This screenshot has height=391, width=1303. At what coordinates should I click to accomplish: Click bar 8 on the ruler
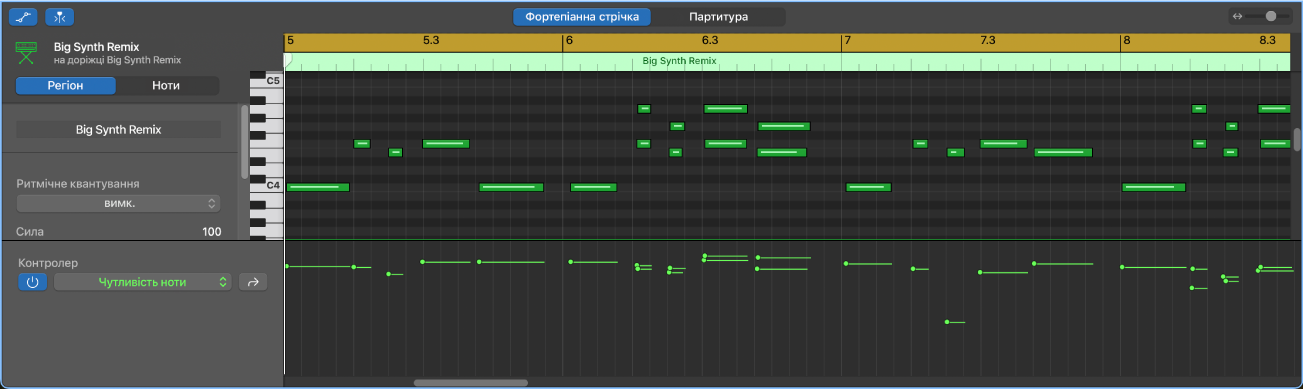click(x=1126, y=41)
